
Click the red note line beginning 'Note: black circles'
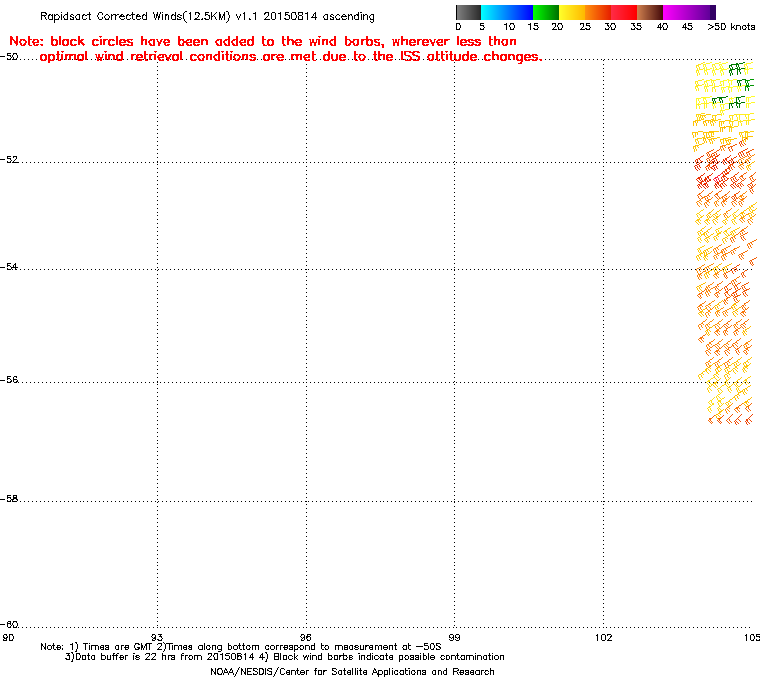tap(263, 41)
